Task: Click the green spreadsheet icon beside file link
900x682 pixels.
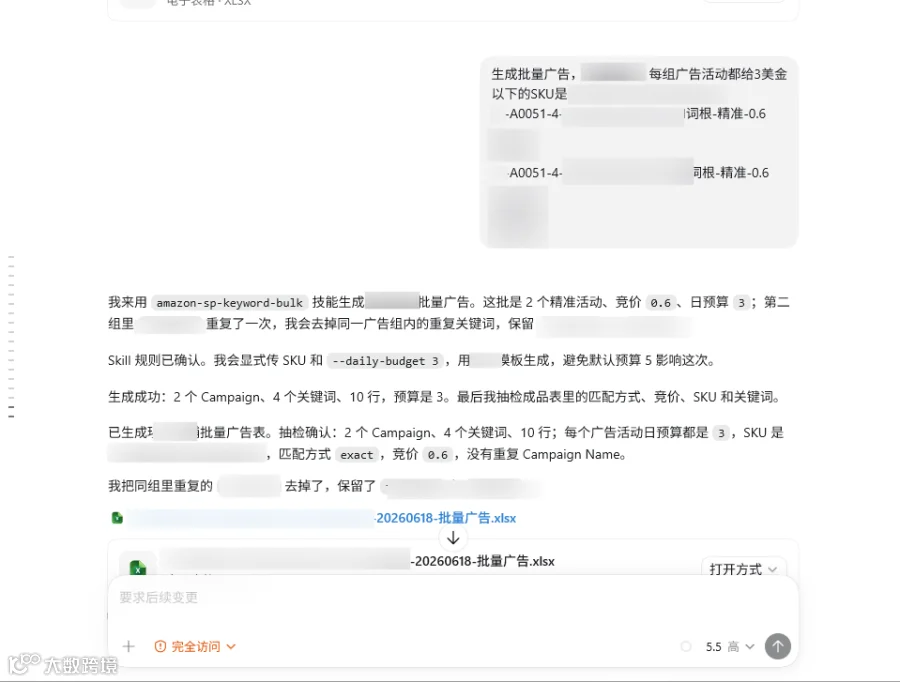Action: click(x=117, y=518)
